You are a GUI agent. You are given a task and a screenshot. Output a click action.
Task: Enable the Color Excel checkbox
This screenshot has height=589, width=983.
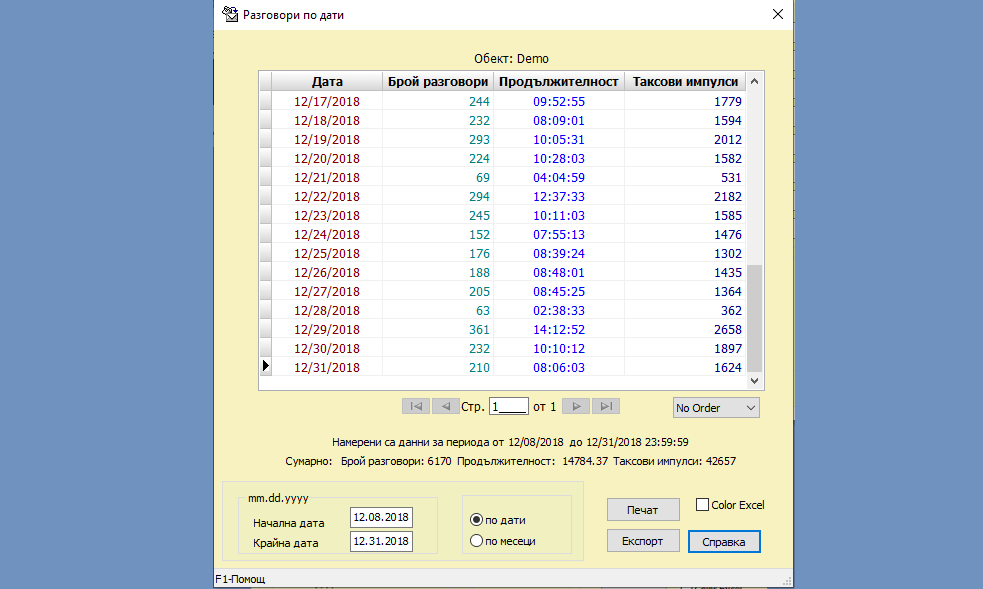(703, 504)
